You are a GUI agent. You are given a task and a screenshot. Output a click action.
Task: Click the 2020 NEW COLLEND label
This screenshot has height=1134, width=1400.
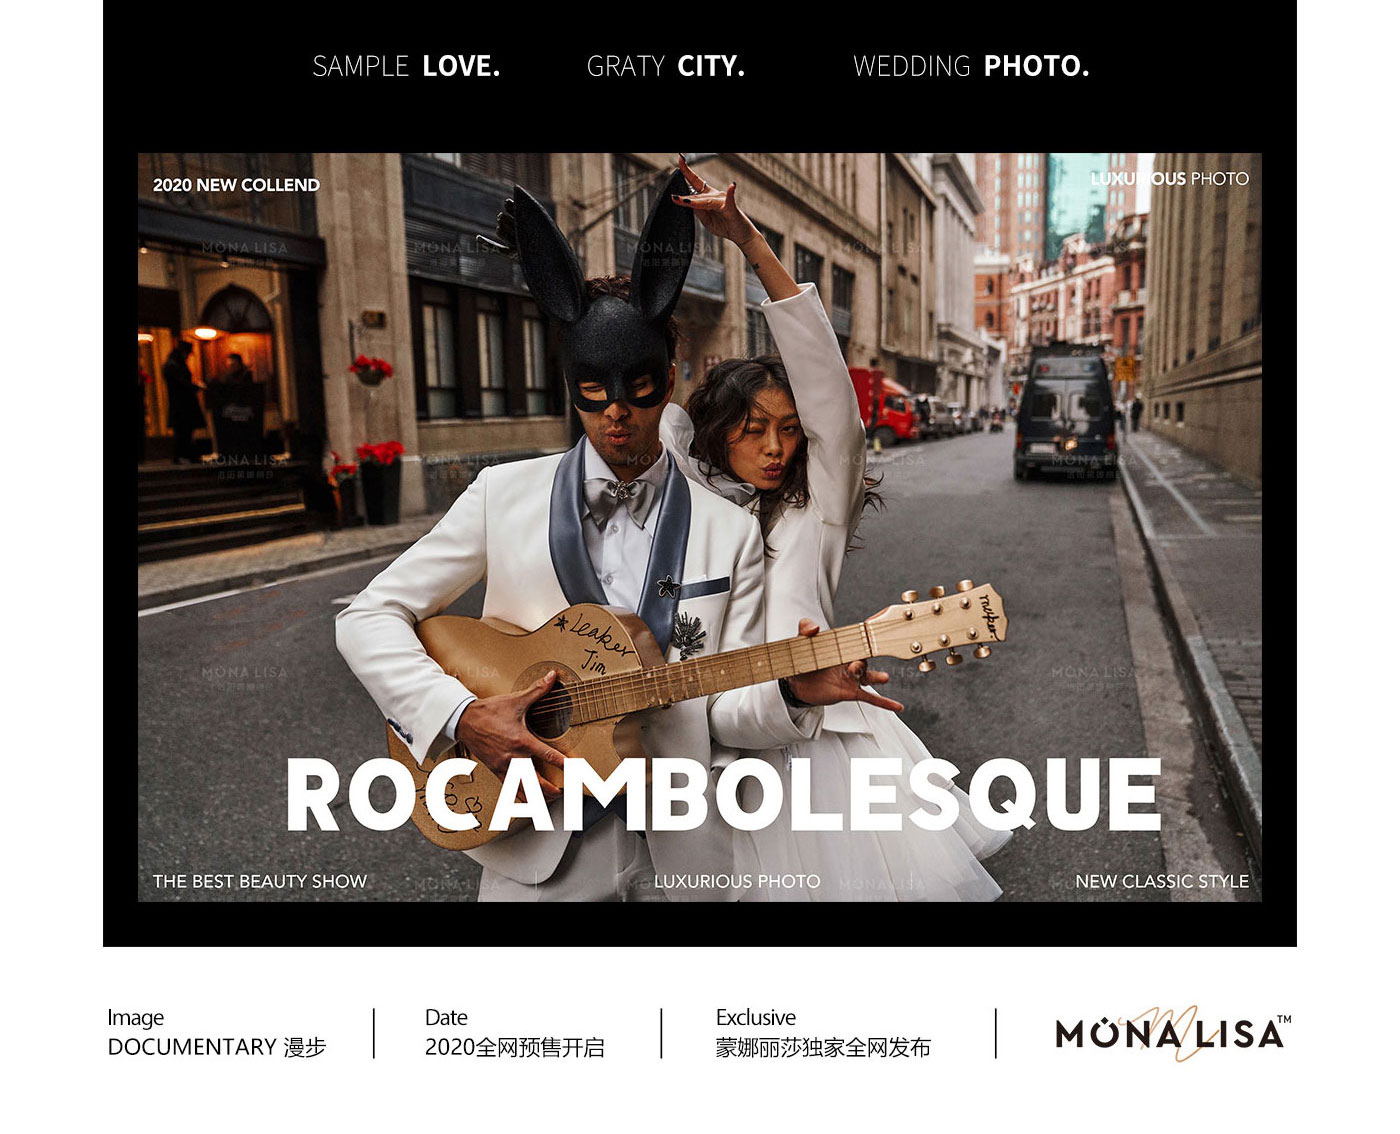point(236,185)
